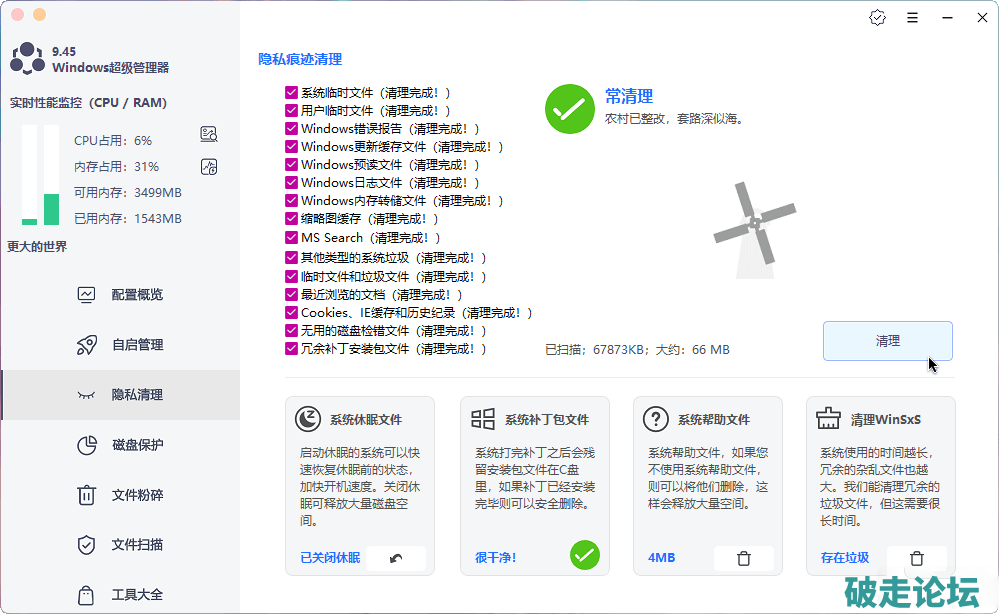Click the 存在垃圾 link
999x614 pixels.
844,558
